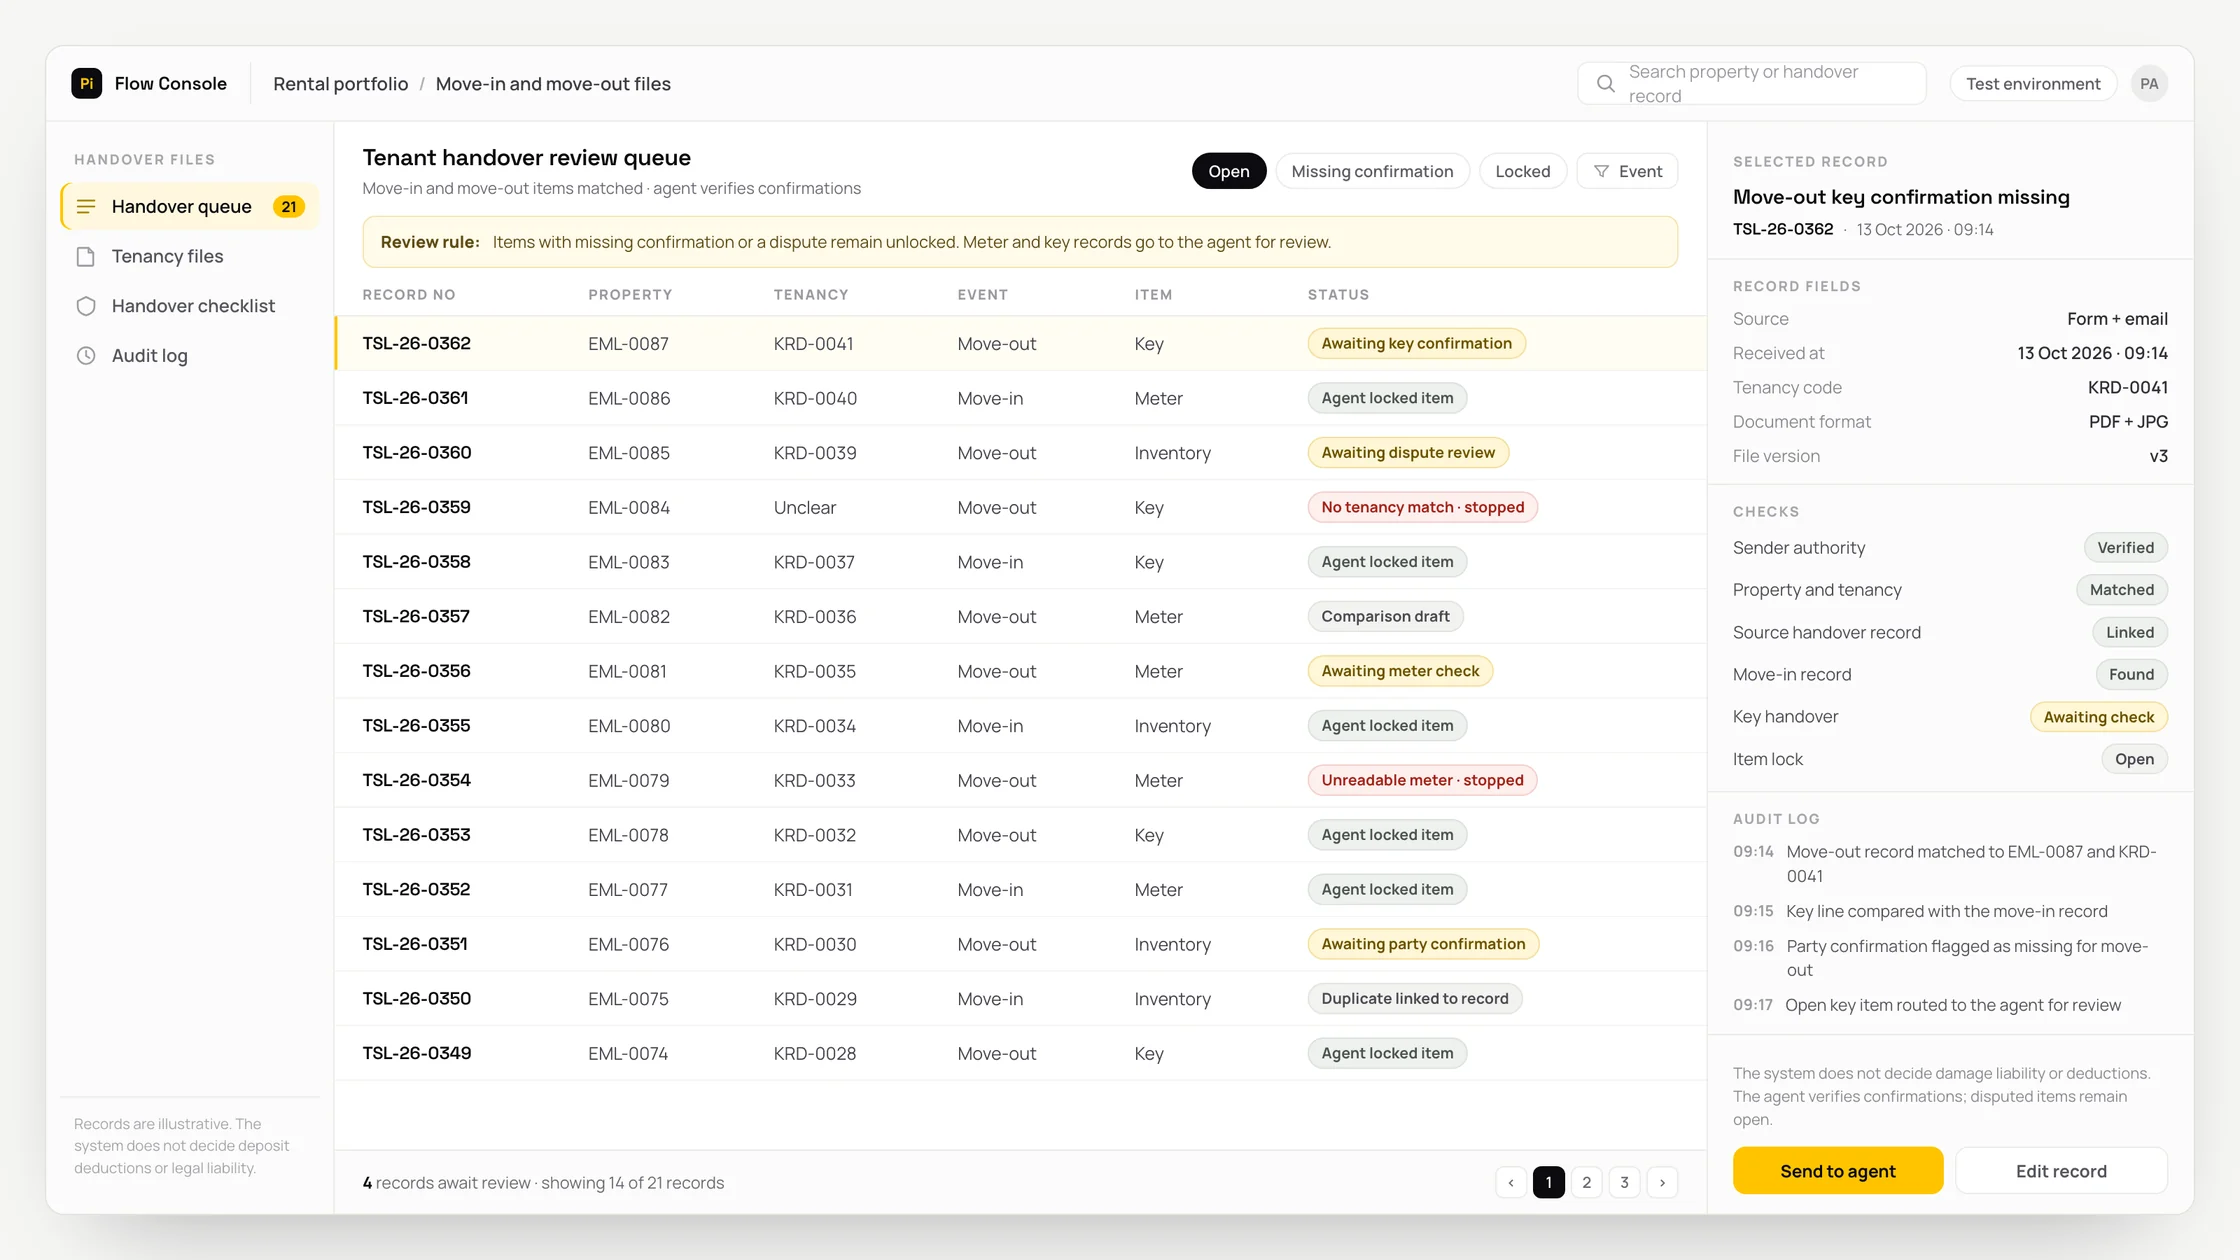2240x1260 pixels.
Task: Open Rental portfolio breadcrumb link
Action: click(341, 84)
